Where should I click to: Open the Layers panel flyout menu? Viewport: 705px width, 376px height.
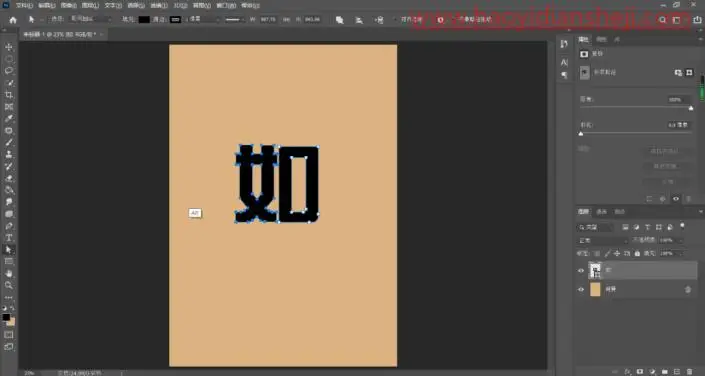700,212
